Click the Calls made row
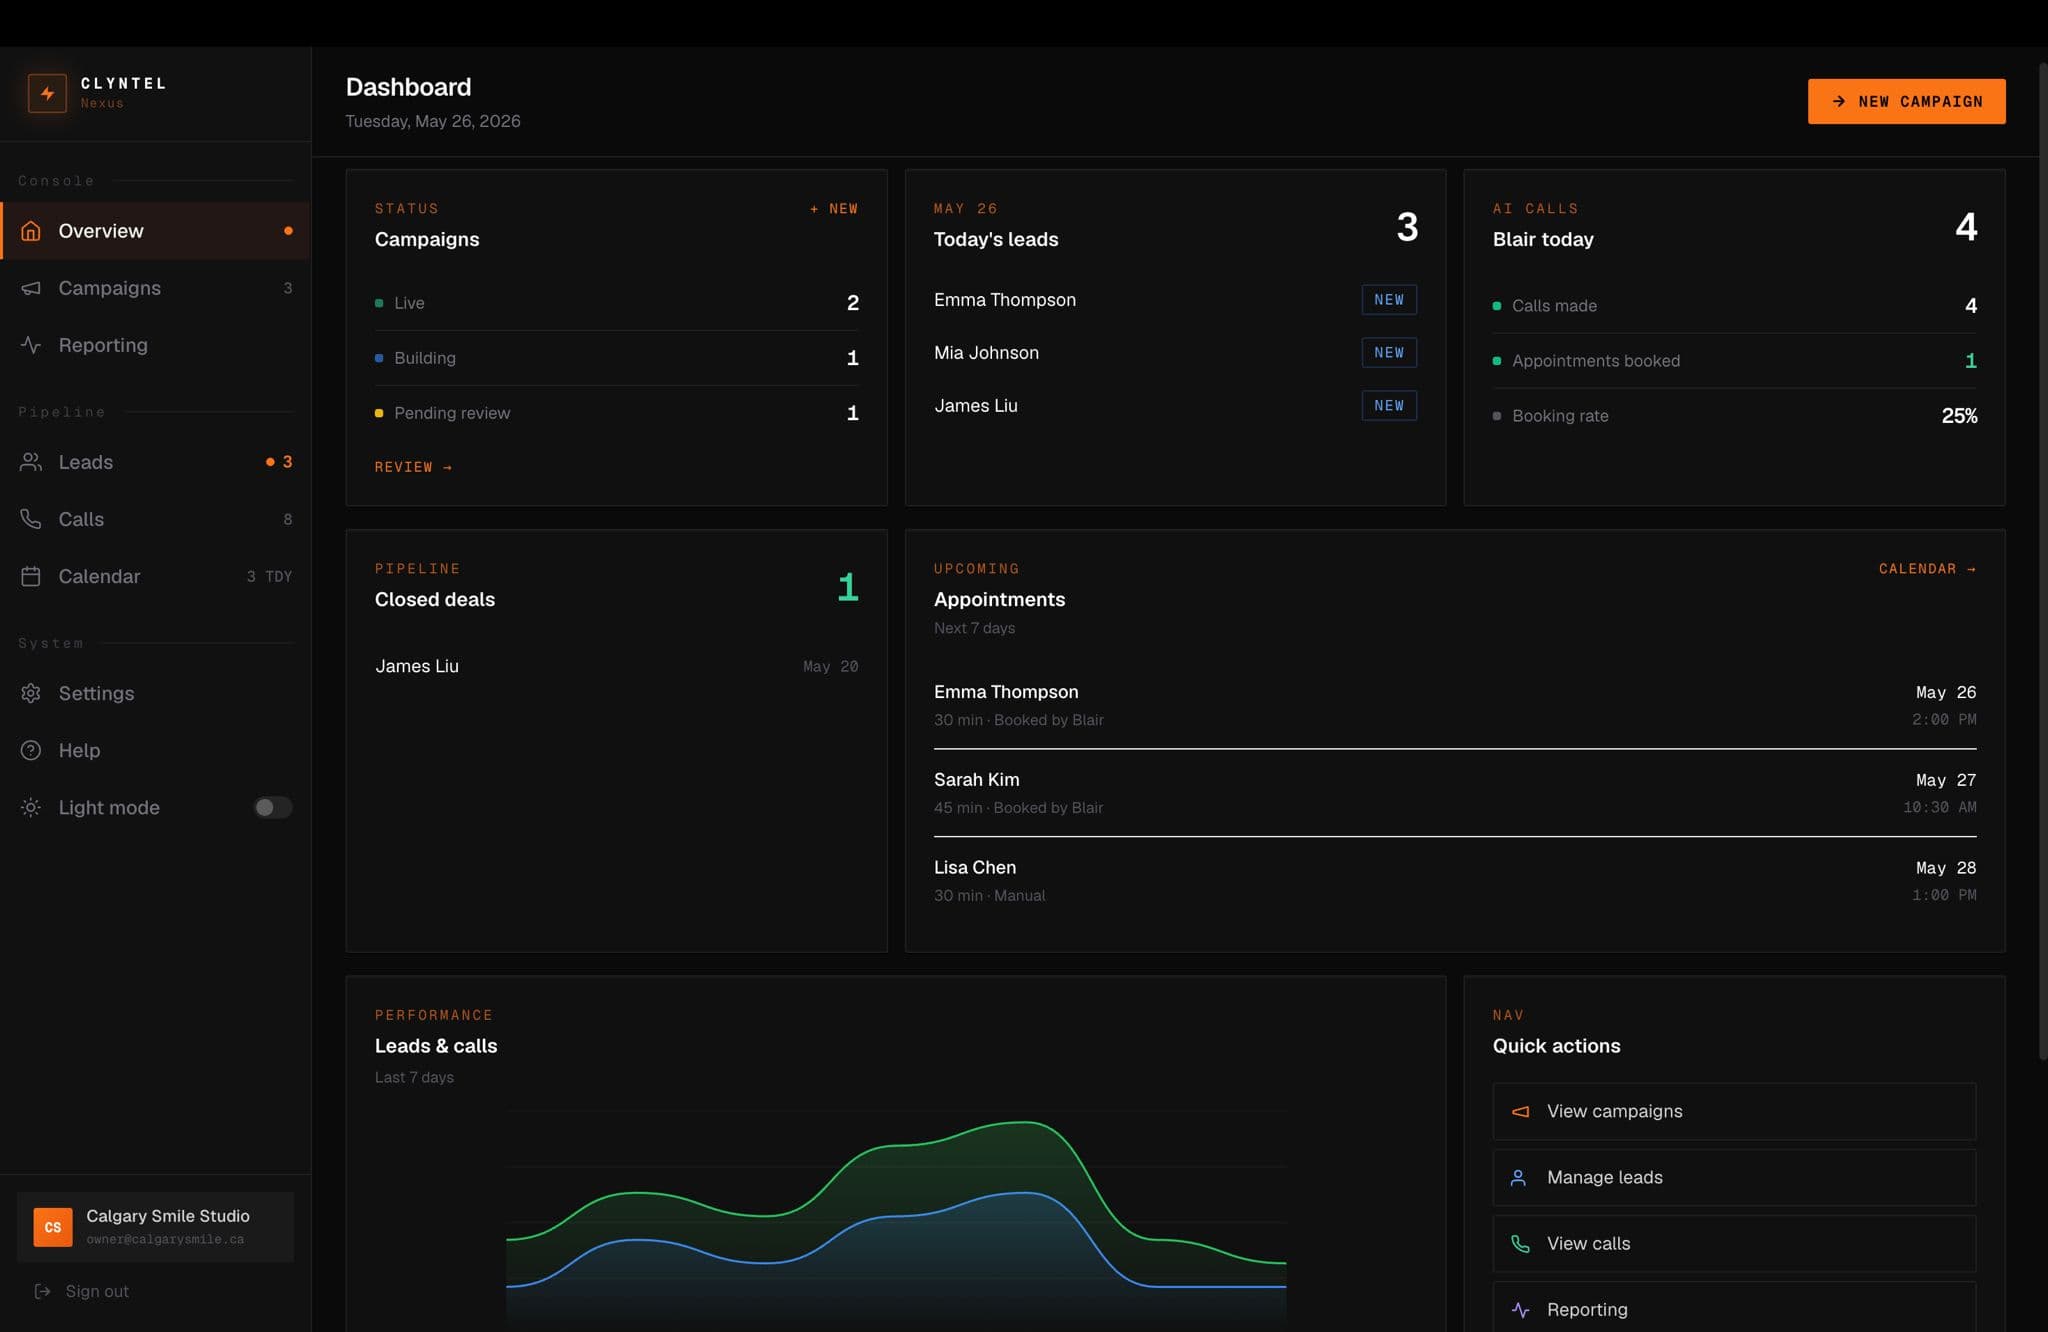The image size is (2048, 1332). 1734,306
